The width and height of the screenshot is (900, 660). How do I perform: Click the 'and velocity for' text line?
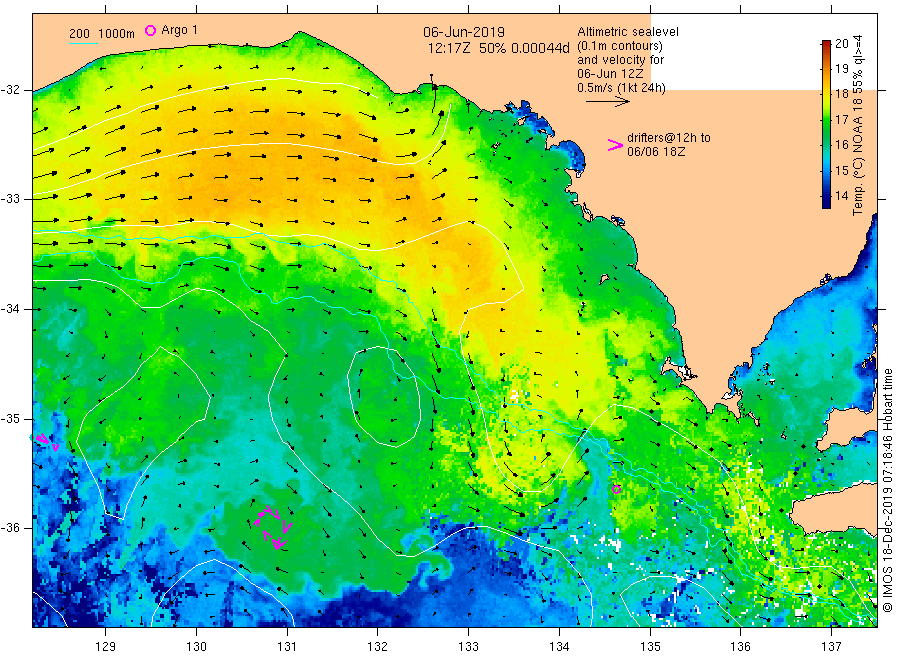(620, 60)
